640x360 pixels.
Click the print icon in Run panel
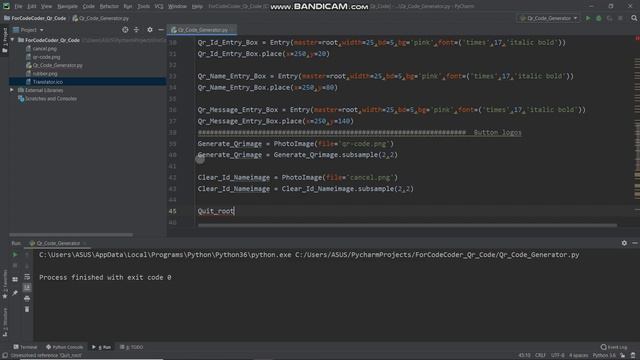point(27,299)
